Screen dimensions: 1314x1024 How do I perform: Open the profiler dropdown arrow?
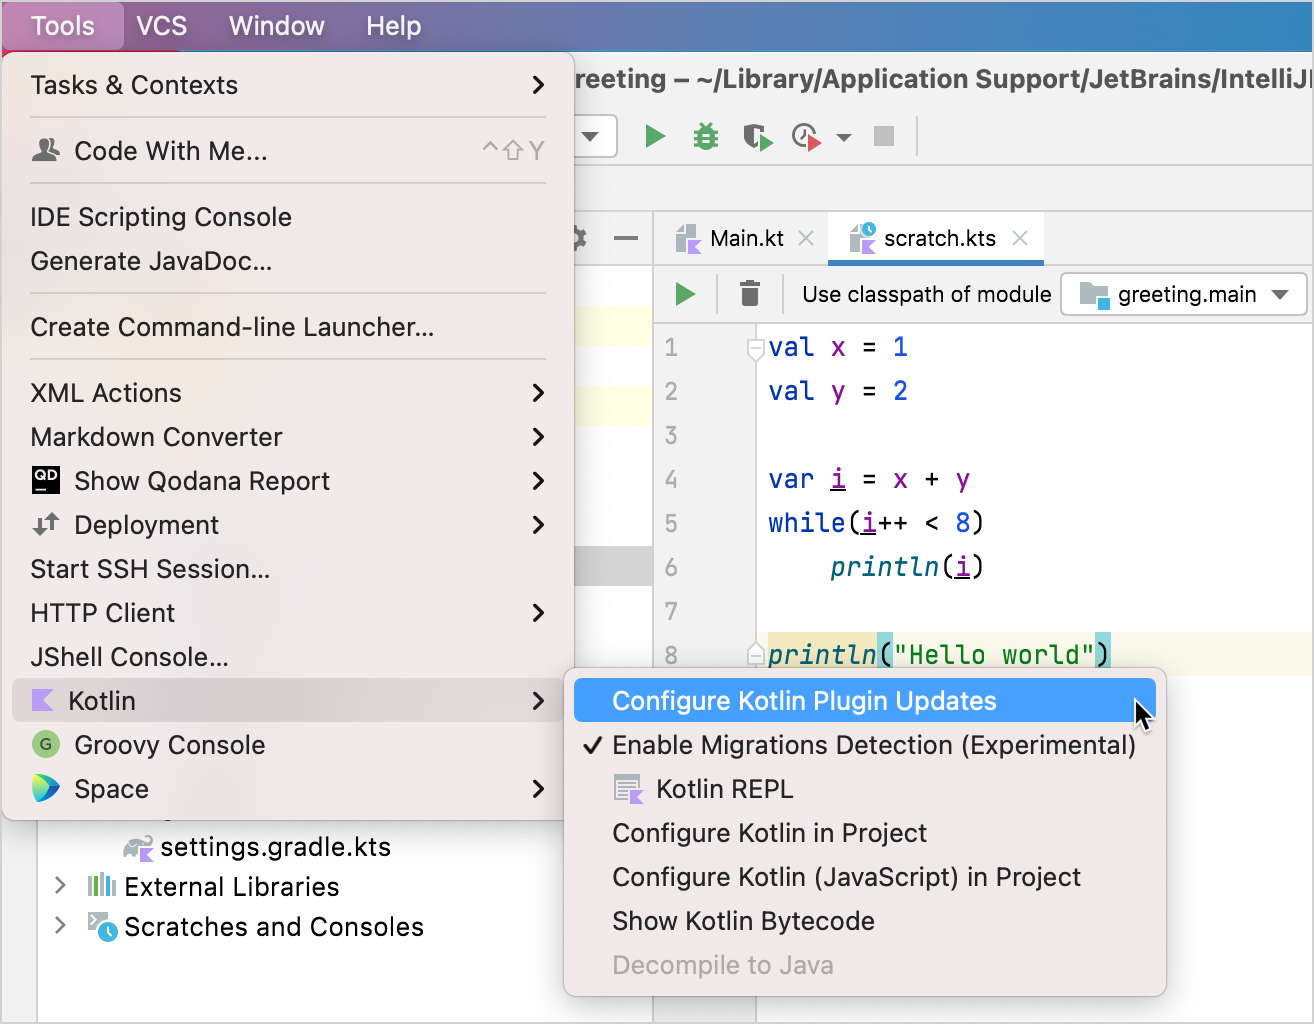pos(843,137)
